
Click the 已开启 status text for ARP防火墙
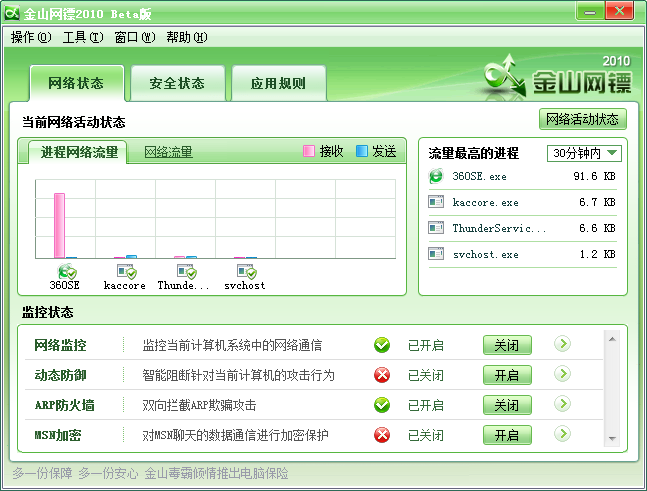(425, 406)
